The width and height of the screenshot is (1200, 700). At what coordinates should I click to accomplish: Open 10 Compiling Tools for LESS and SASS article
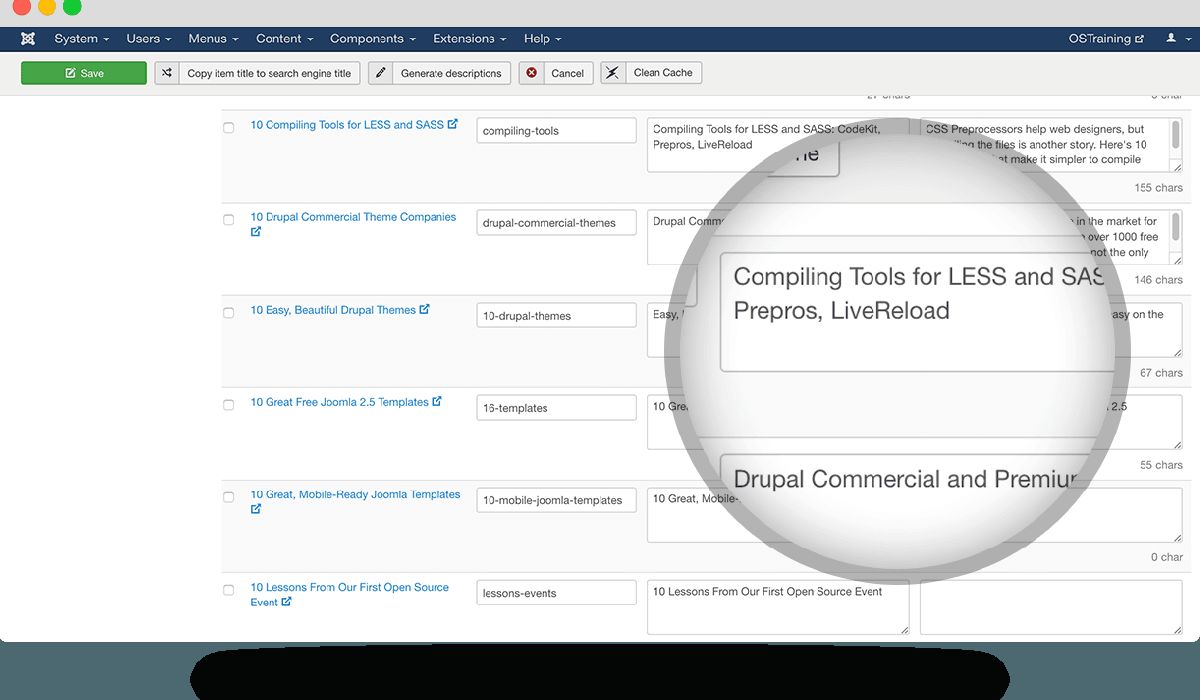347,125
